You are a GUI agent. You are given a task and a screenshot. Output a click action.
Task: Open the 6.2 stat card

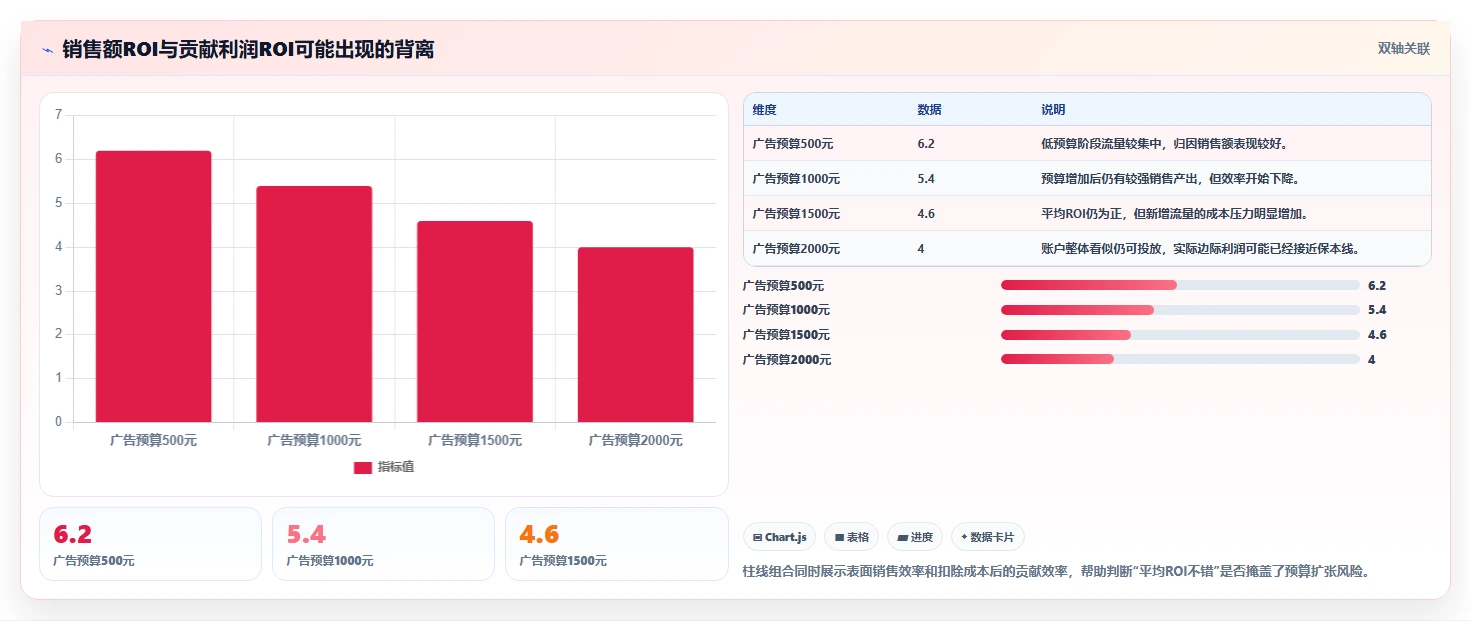[150, 544]
